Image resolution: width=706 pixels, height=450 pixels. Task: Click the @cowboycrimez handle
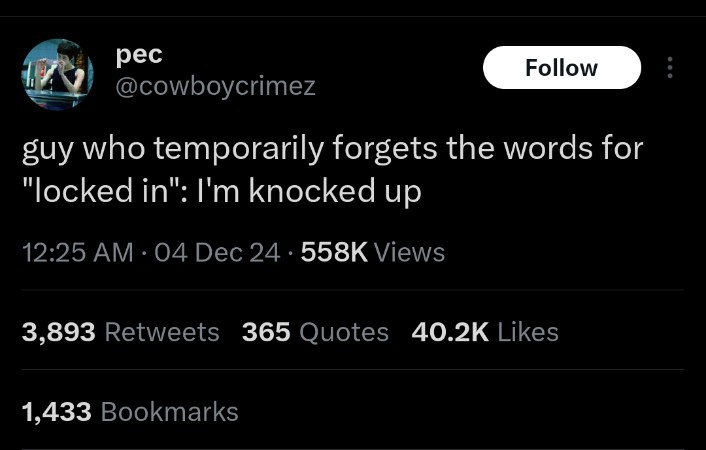coord(216,87)
